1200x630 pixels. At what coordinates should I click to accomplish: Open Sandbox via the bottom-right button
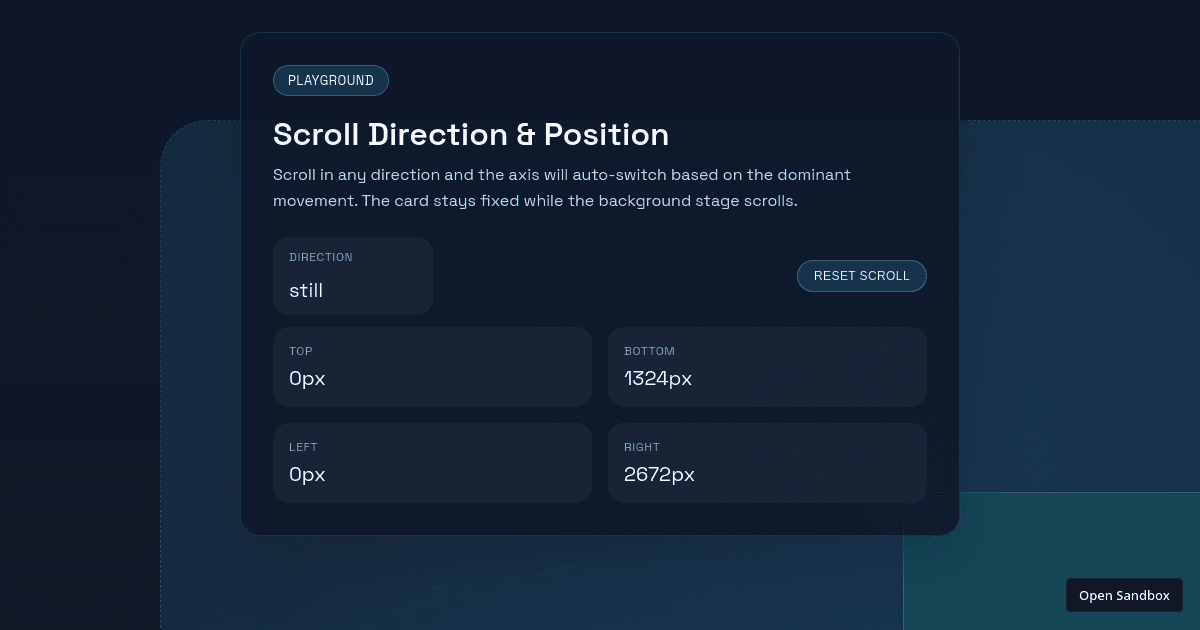pos(1124,595)
